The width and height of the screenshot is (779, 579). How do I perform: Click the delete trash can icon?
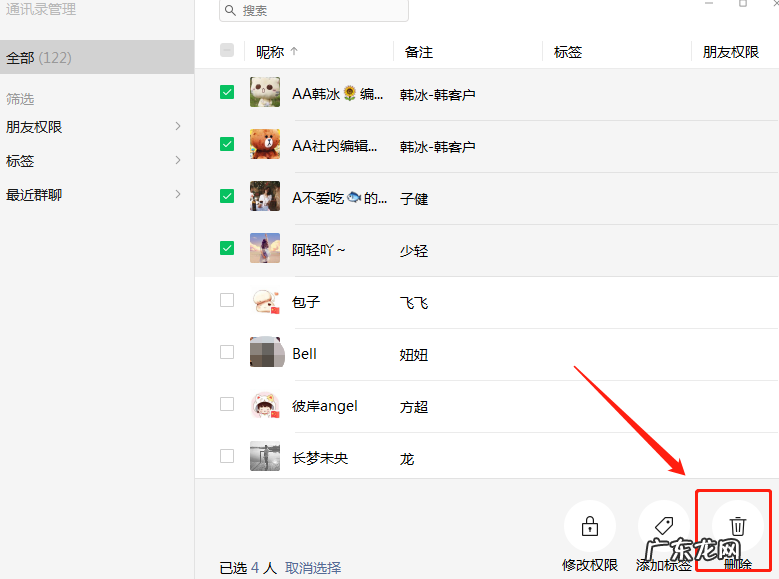738,526
